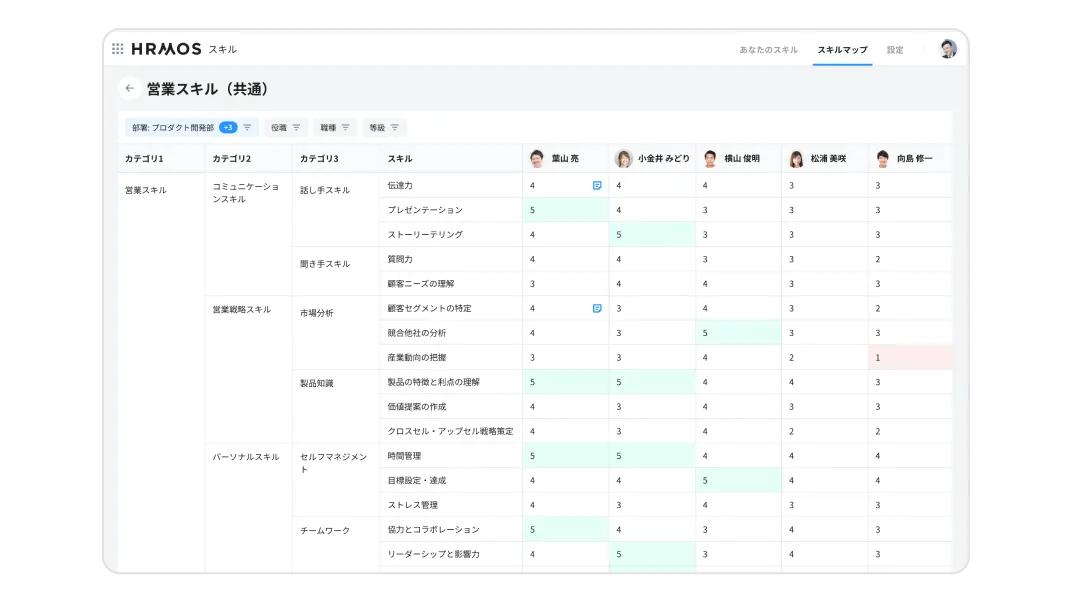Select the プレゼンテーション skill row label
The height and width of the screenshot is (603, 1072).
(425, 210)
